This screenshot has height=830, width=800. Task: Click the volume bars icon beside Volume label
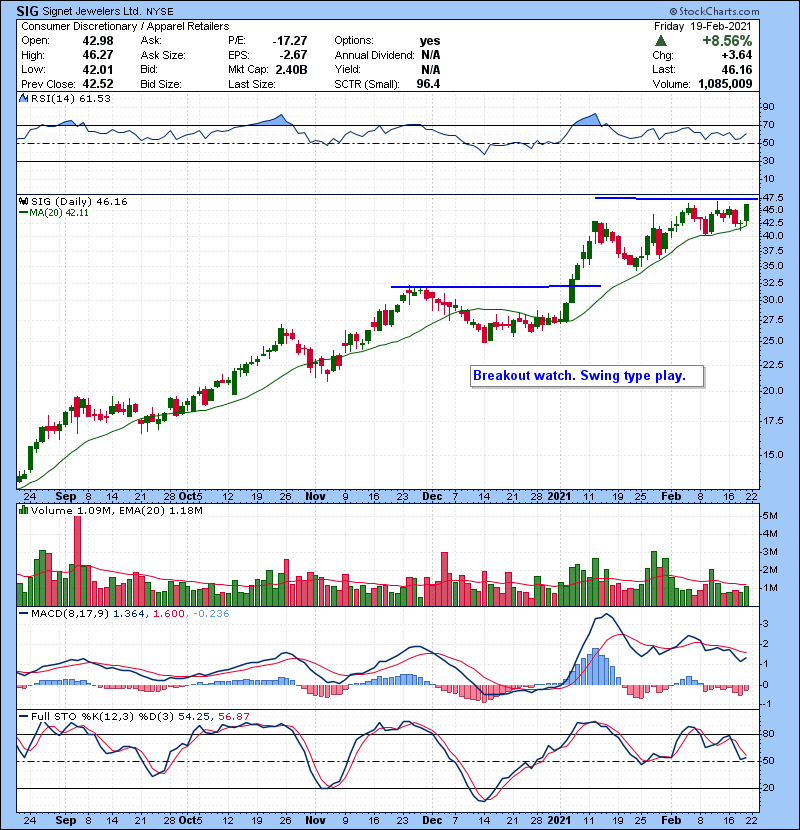[x=23, y=510]
